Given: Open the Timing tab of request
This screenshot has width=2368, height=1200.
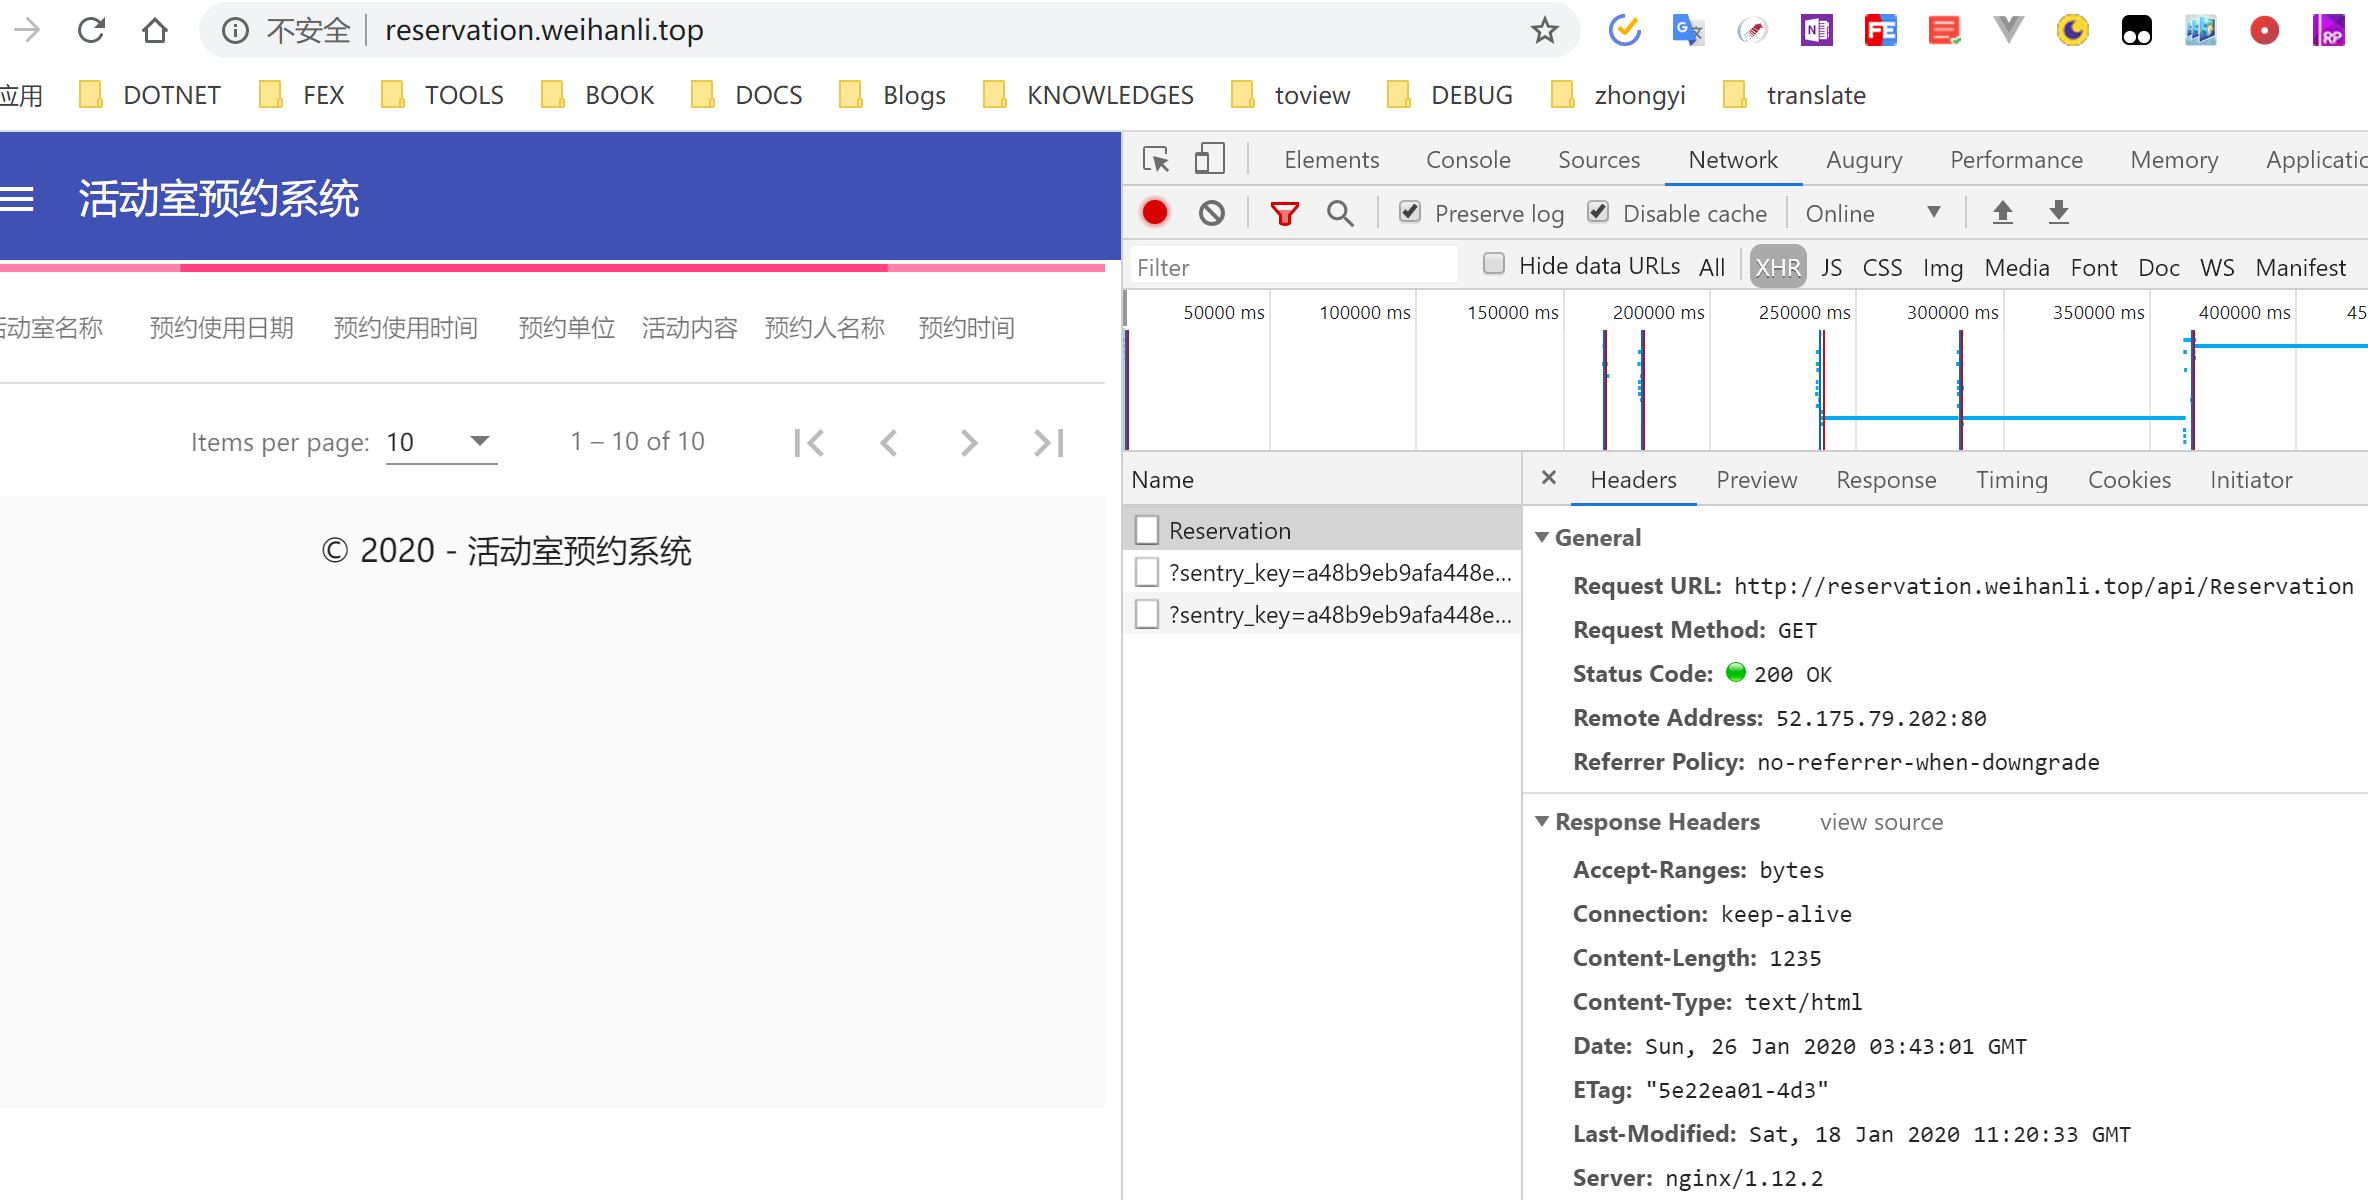Looking at the screenshot, I should (x=2012, y=480).
